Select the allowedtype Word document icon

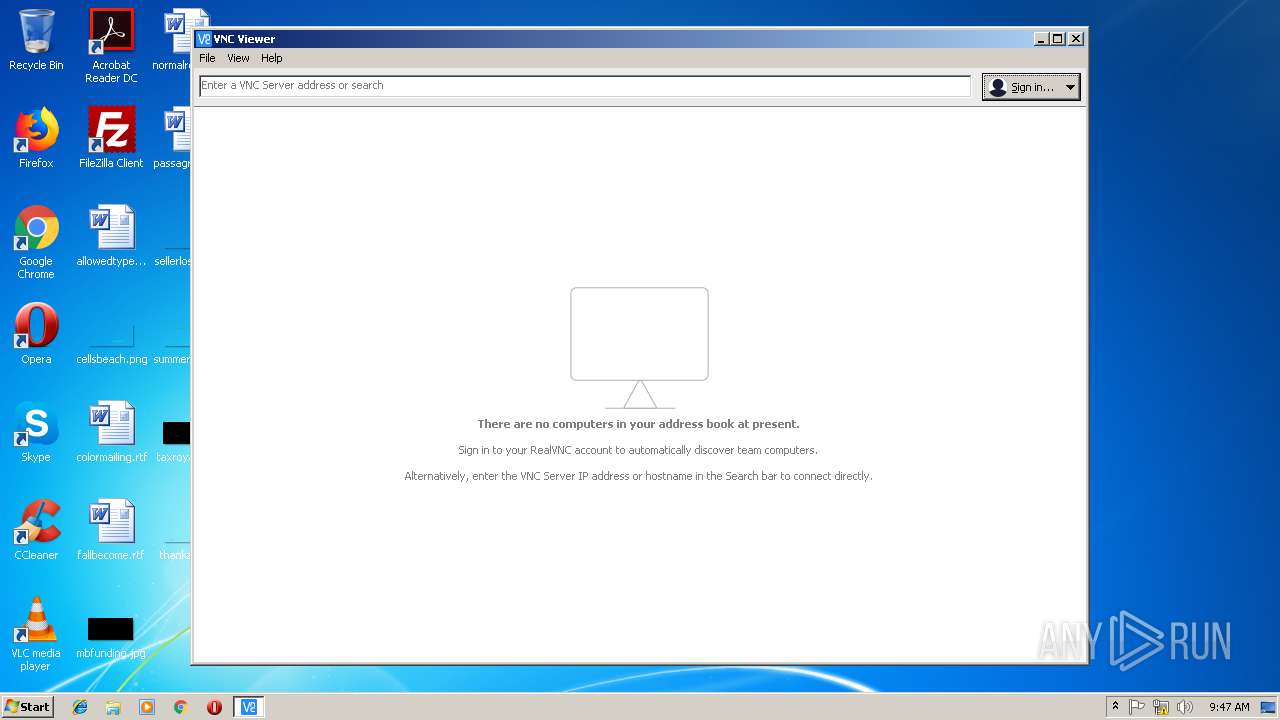pos(111,236)
